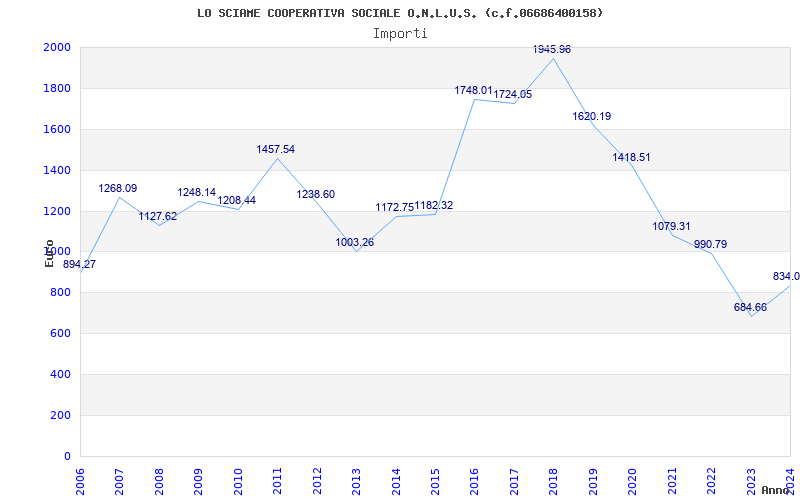Click y-axis value 1400
The height and width of the screenshot is (500, 800).
coord(57,170)
